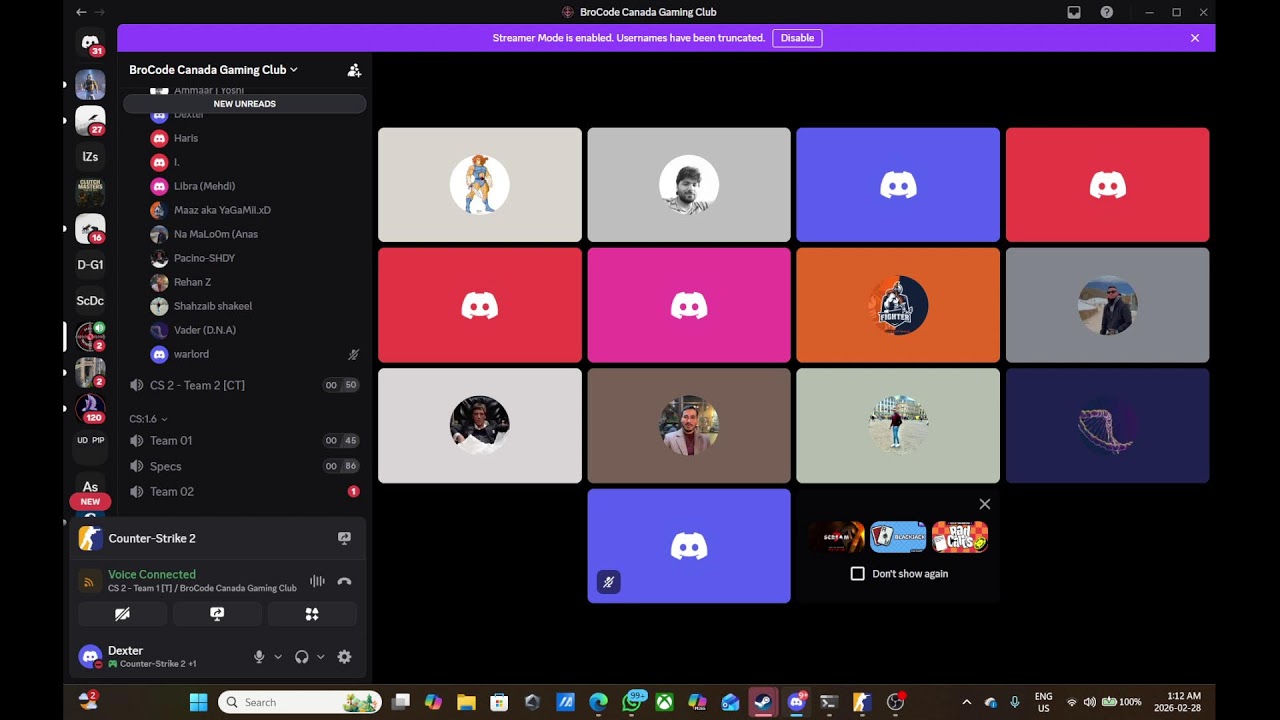The width and height of the screenshot is (1280, 720).
Task: Open Microsoft Edge from the taskbar
Action: pyautogui.click(x=598, y=702)
